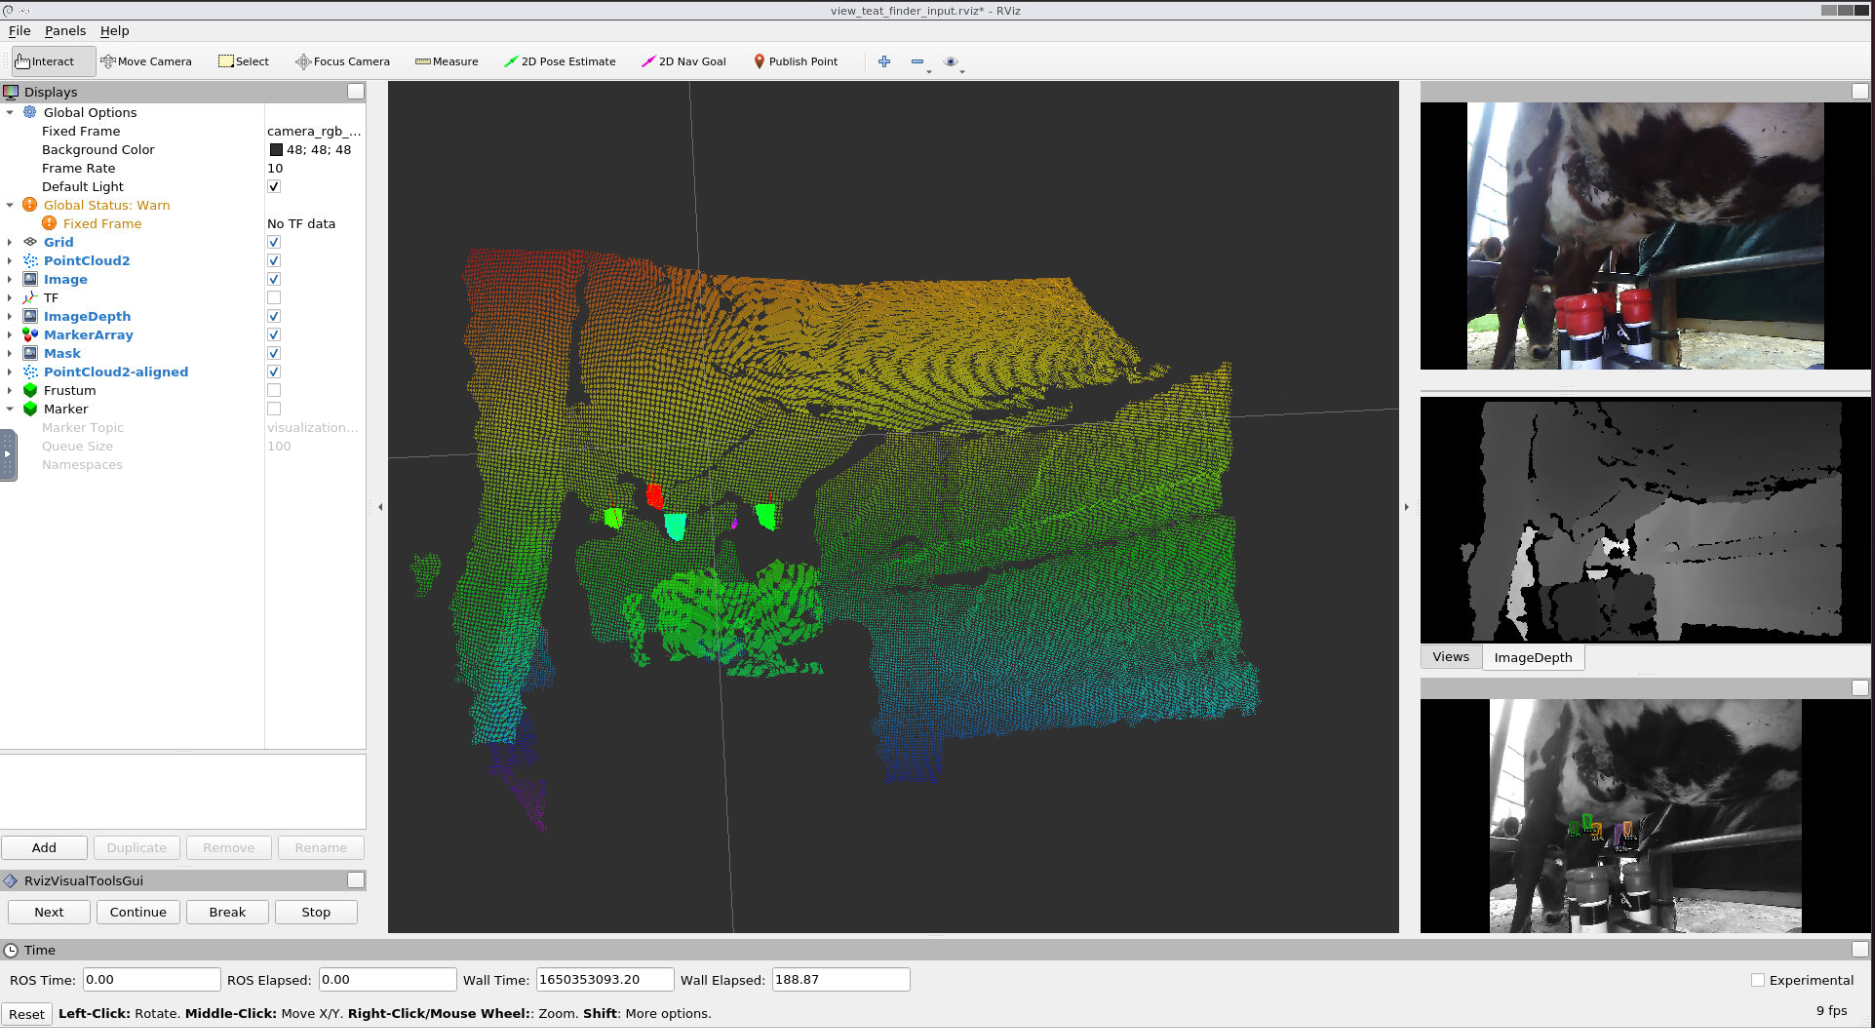This screenshot has width=1875, height=1028.
Task: Collapse the Marker display node
Action: pyautogui.click(x=10, y=408)
